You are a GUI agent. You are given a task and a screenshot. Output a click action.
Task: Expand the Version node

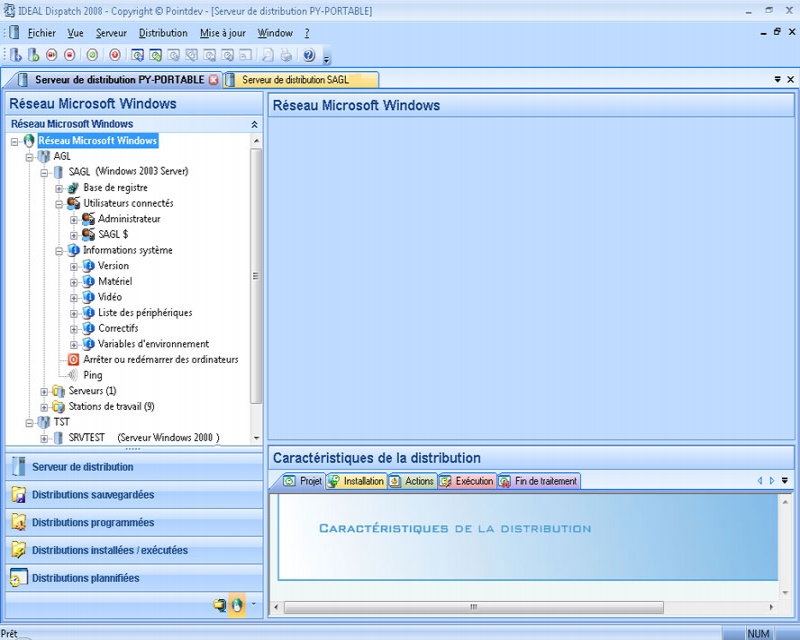[x=74, y=267]
